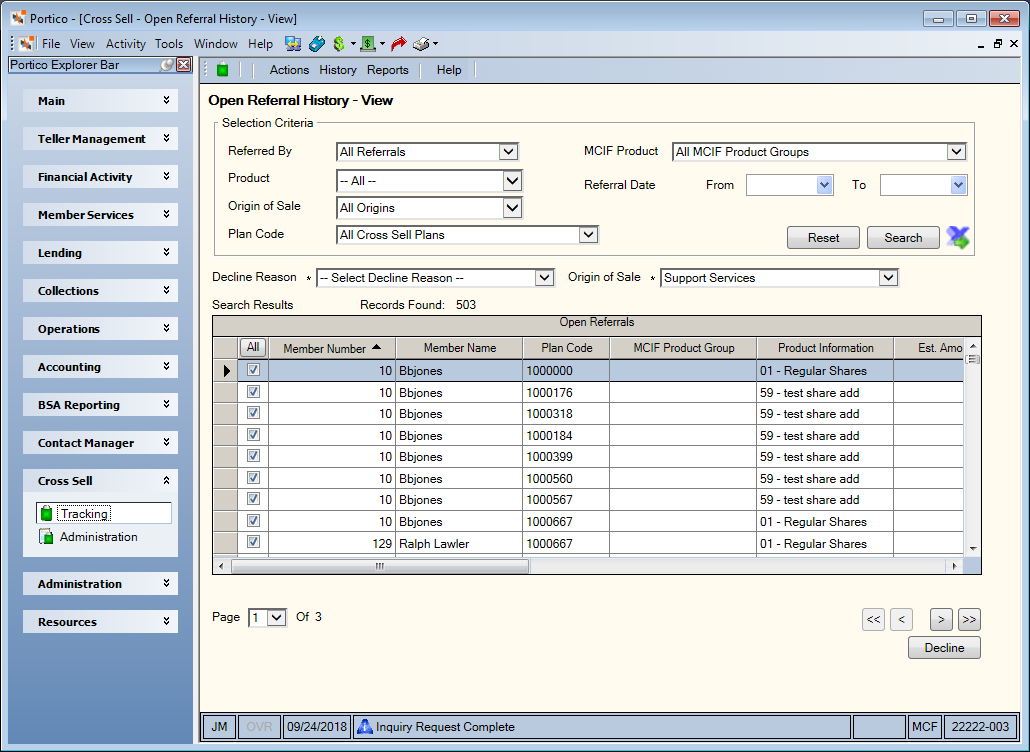Open the All Origins dropdown in Selection Criteria
This screenshot has width=1030, height=752.
click(512, 208)
